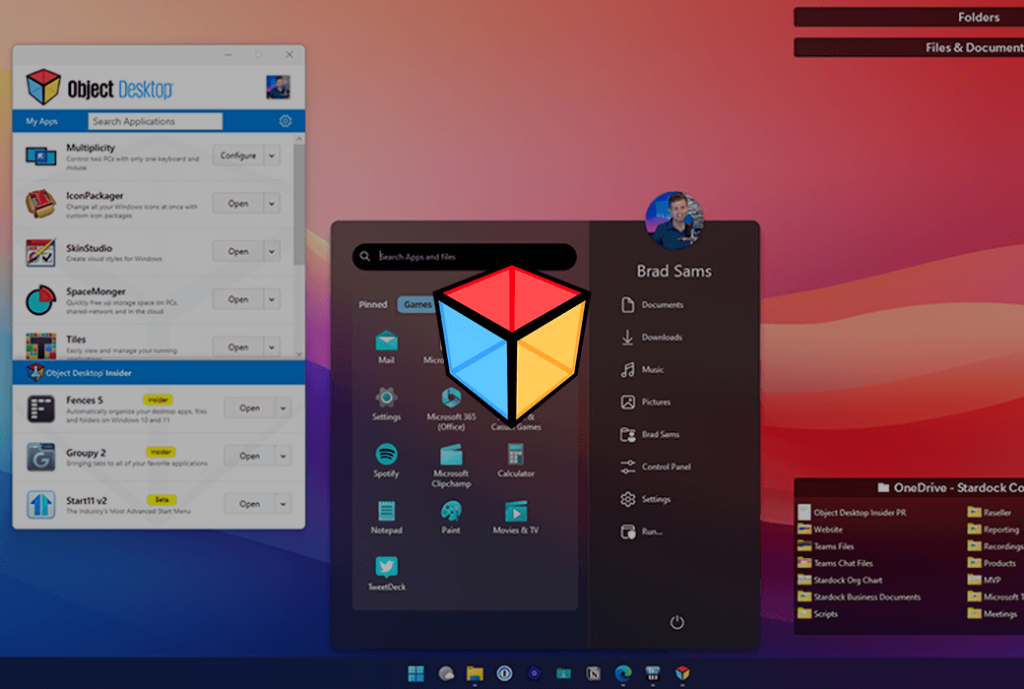Open the Settings app in pinned apps grid
The width and height of the screenshot is (1024, 689).
(x=386, y=404)
